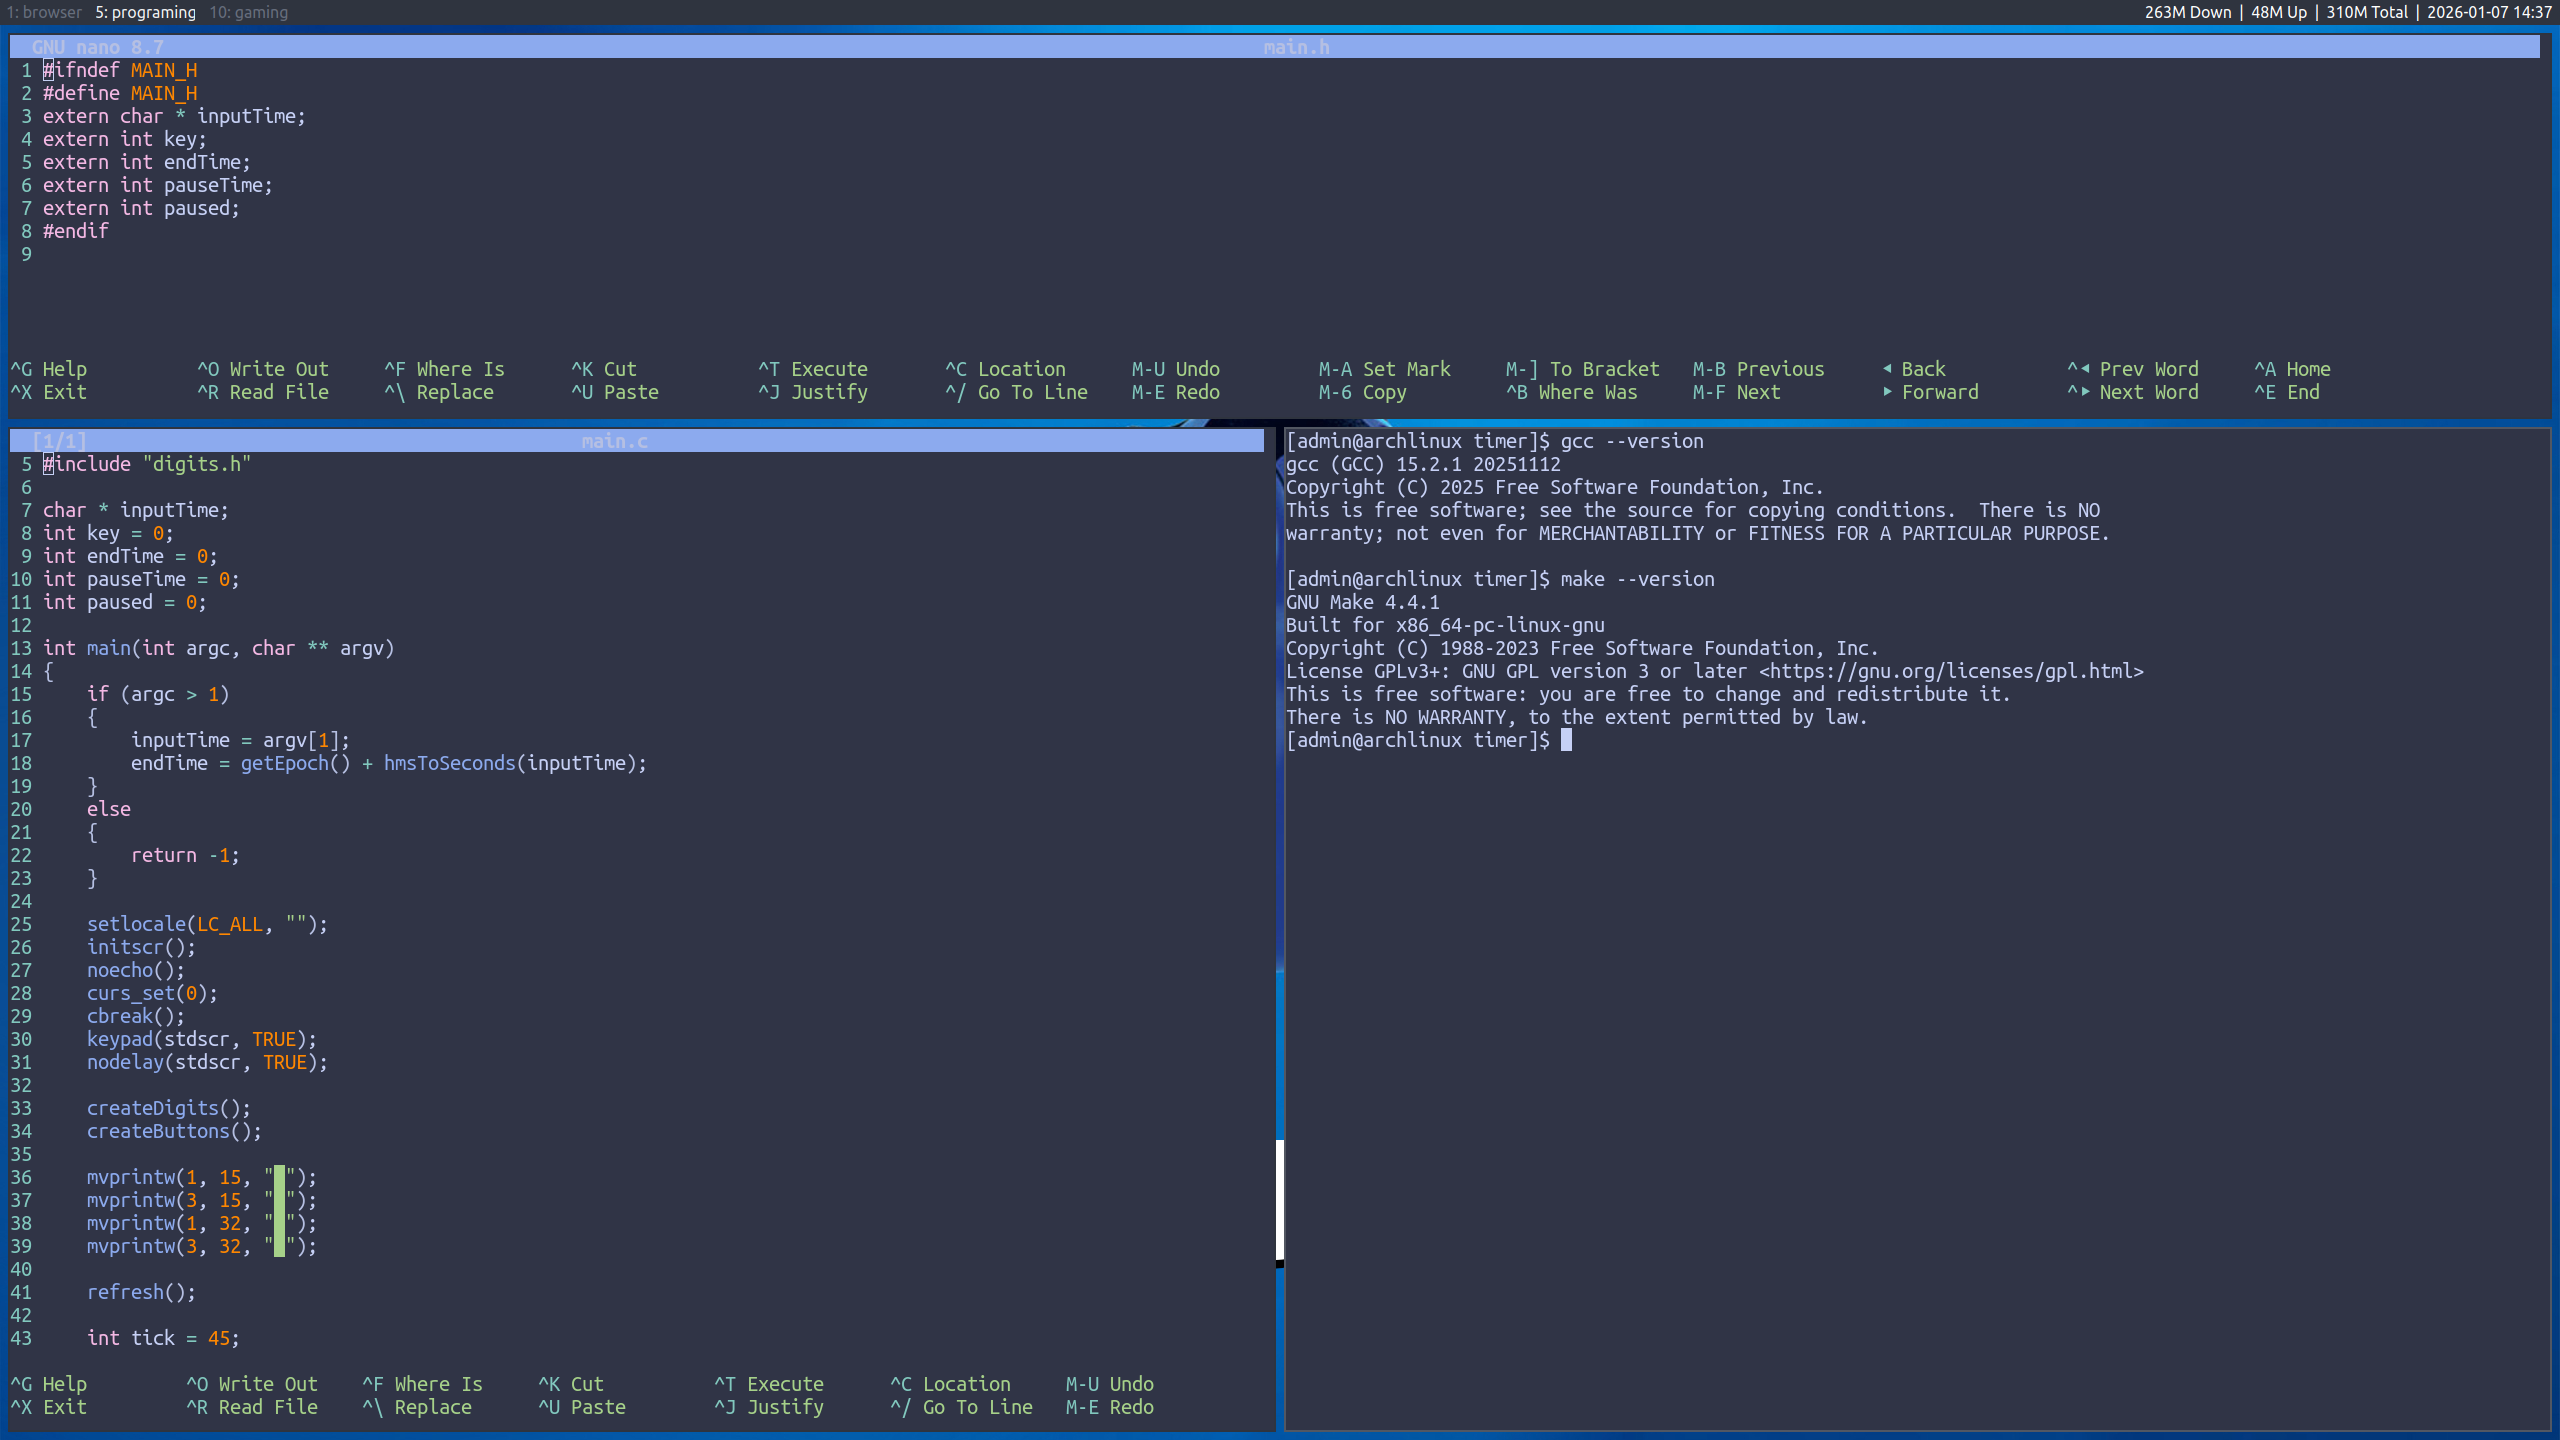Click Go To Line in main.h editor

tap(1016, 392)
